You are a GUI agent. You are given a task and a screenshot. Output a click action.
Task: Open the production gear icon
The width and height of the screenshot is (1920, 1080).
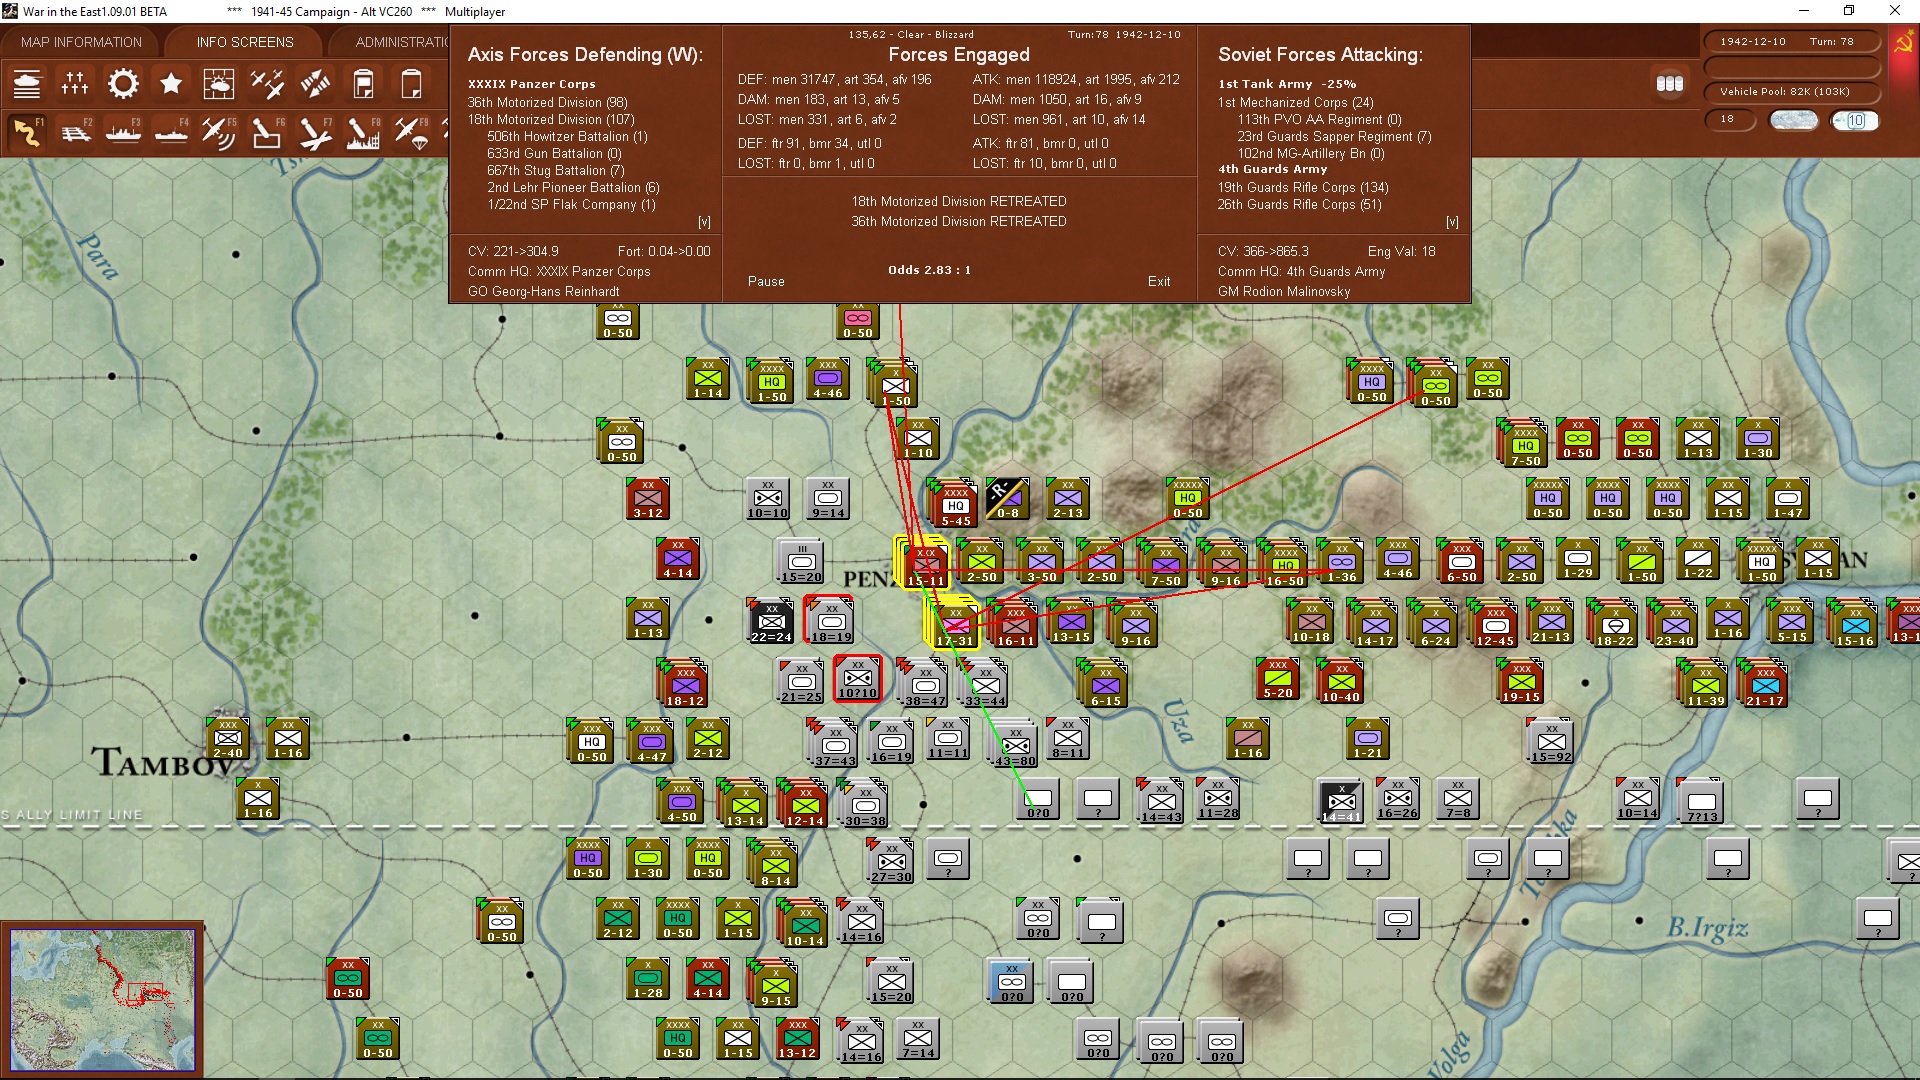pos(123,84)
